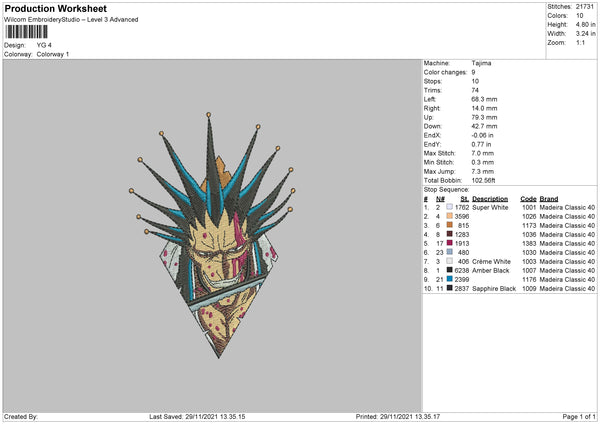
Task: Select the 'Amber Black' description text
Action: pyautogui.click(x=491, y=271)
